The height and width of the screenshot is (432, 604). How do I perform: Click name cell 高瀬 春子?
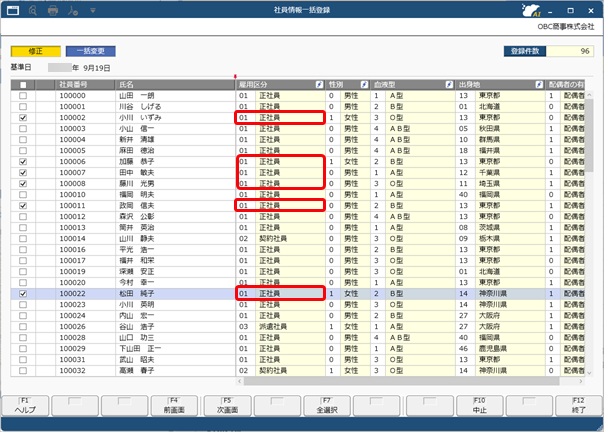click(175, 371)
